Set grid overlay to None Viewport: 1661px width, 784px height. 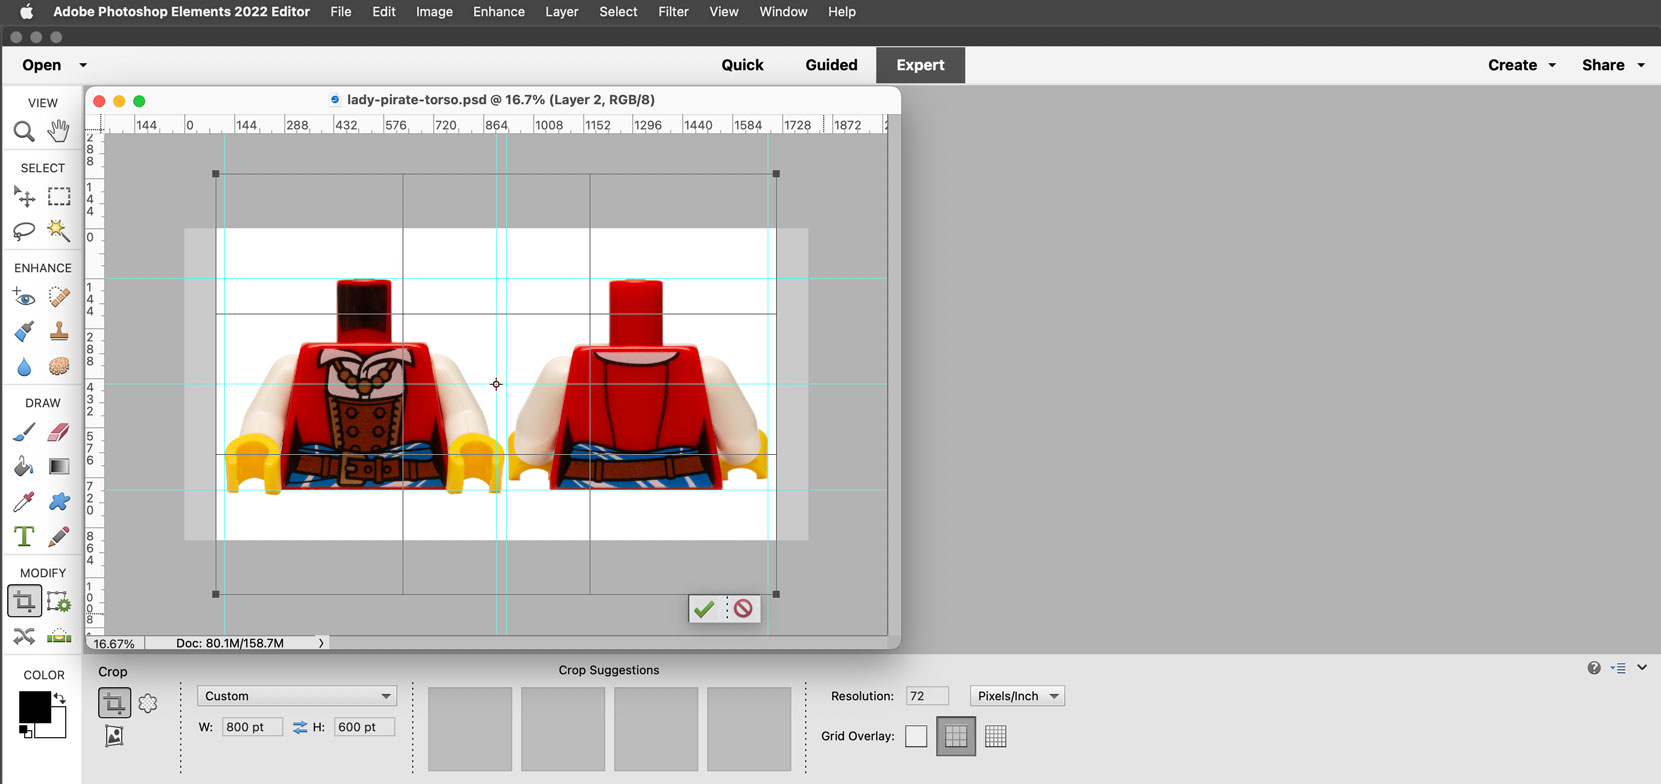[x=916, y=736]
